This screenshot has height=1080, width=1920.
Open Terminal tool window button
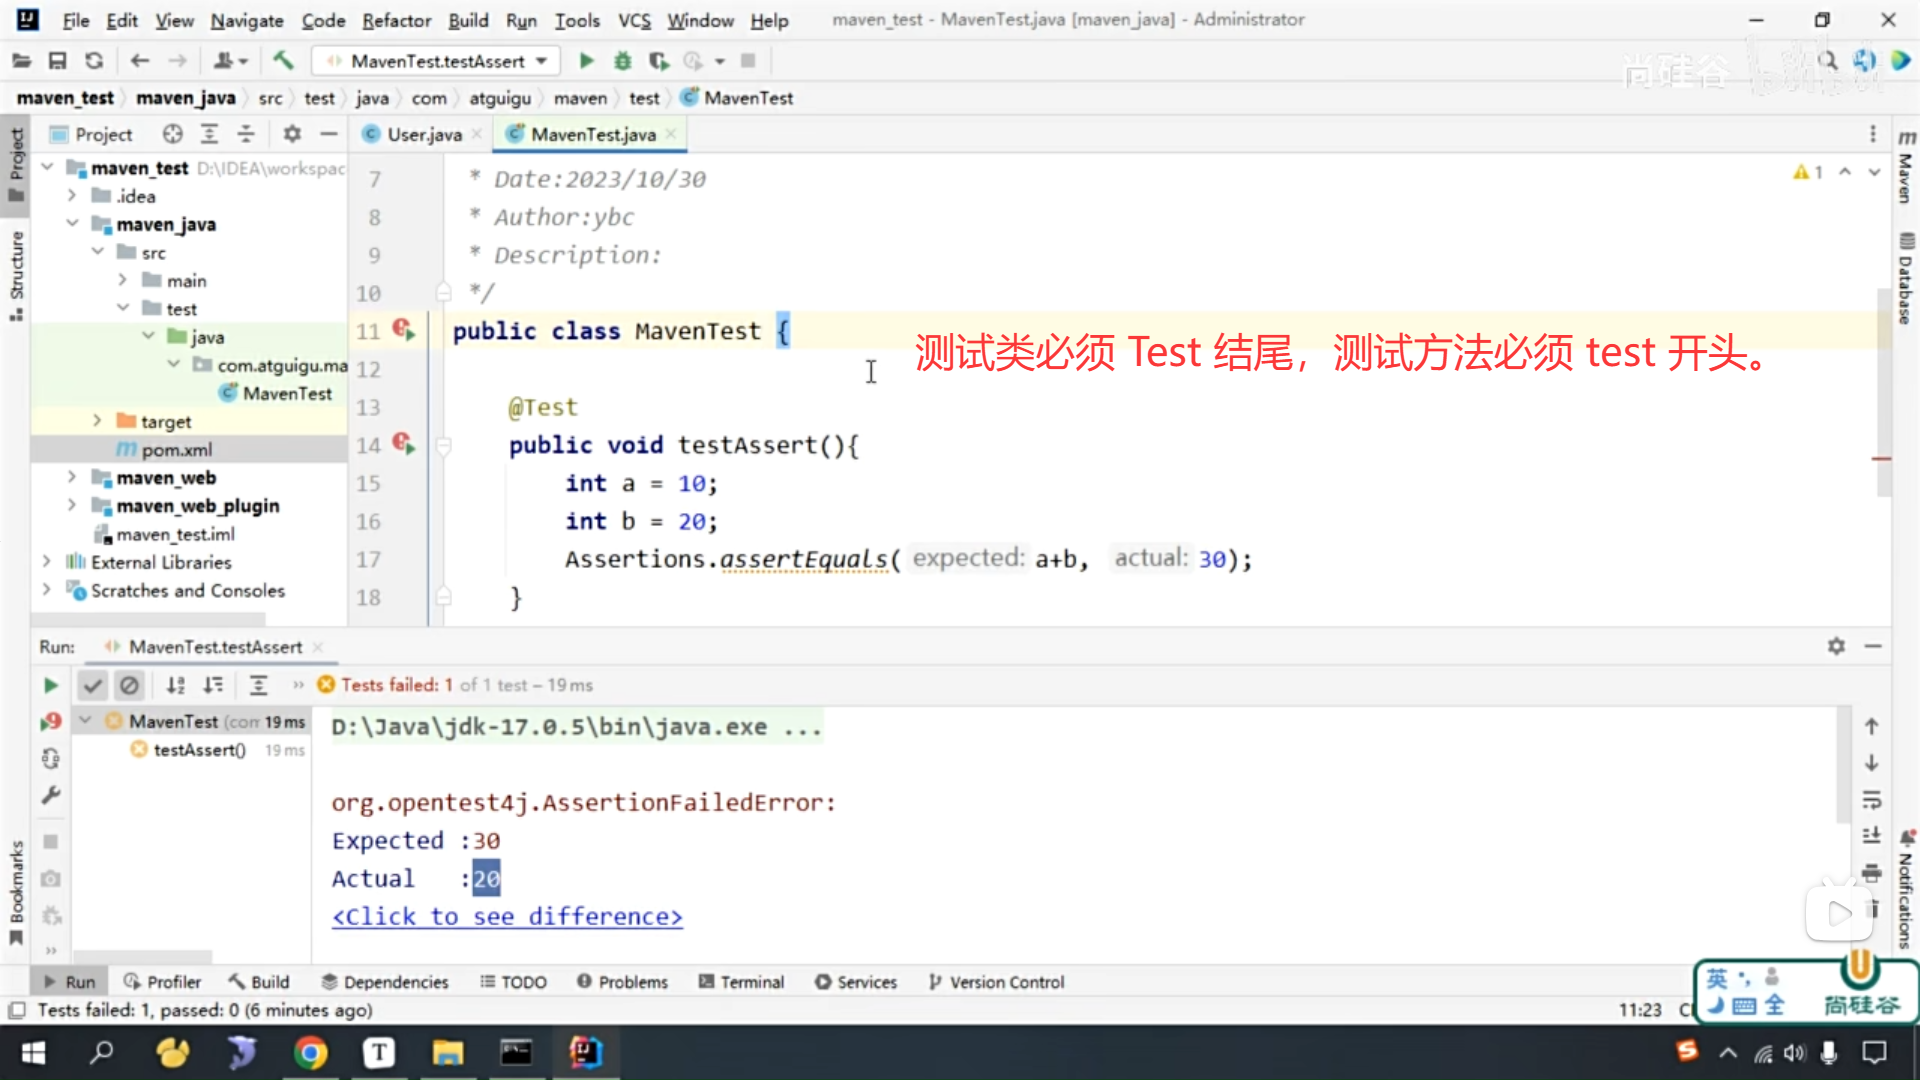coord(741,982)
